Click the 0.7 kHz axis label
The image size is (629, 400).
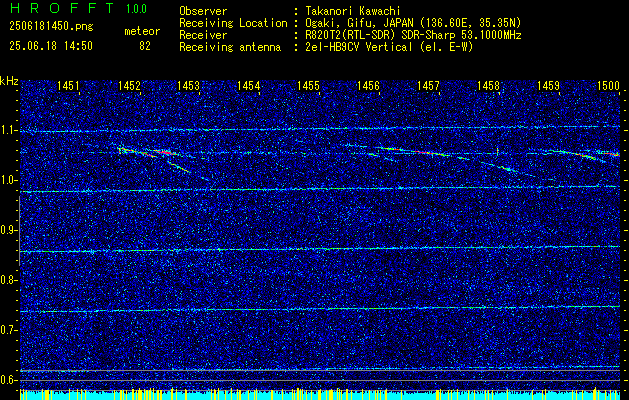point(8,330)
